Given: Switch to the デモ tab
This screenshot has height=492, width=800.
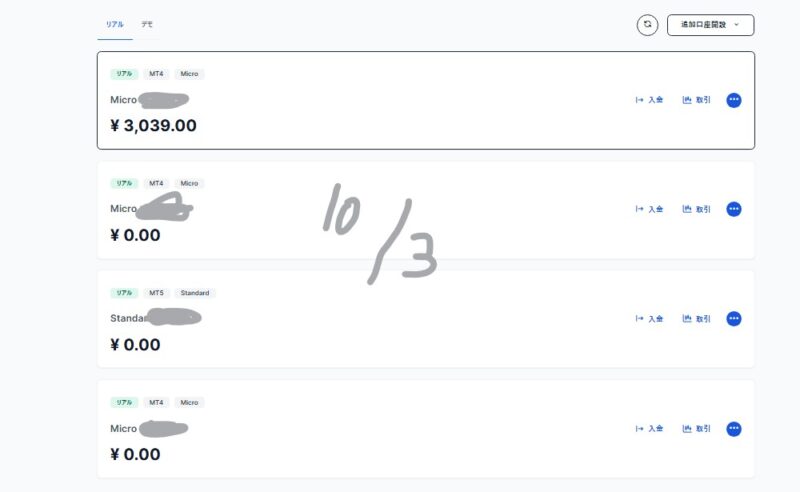Looking at the screenshot, I should tap(147, 24).
